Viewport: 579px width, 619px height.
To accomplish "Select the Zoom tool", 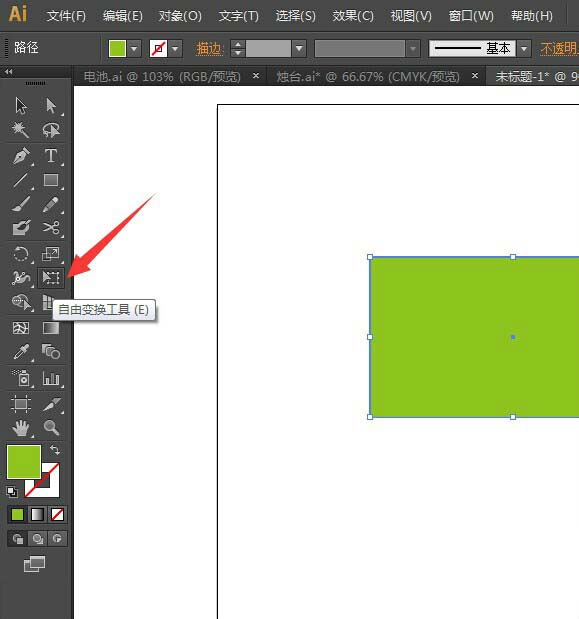I will click(x=51, y=428).
